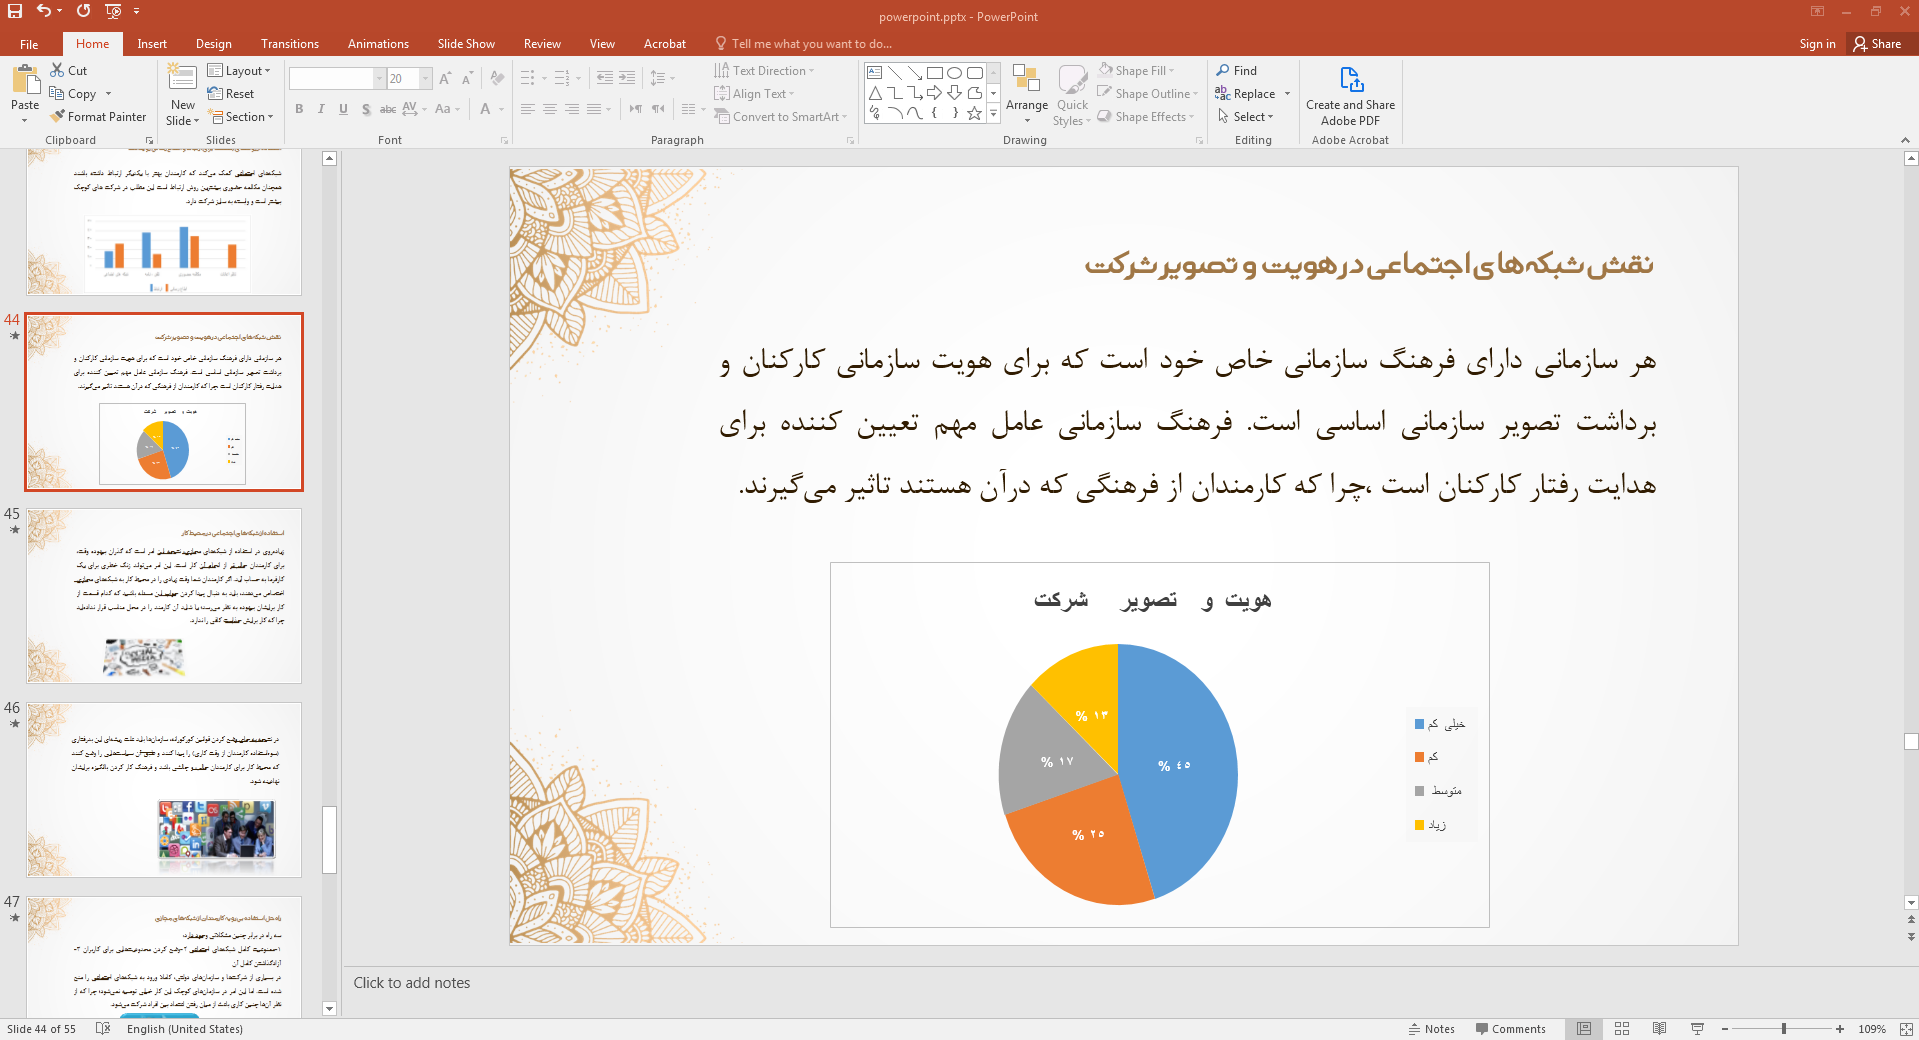Open Shape Fill dropdown
Image resolution: width=1919 pixels, height=1040 pixels.
point(1137,71)
